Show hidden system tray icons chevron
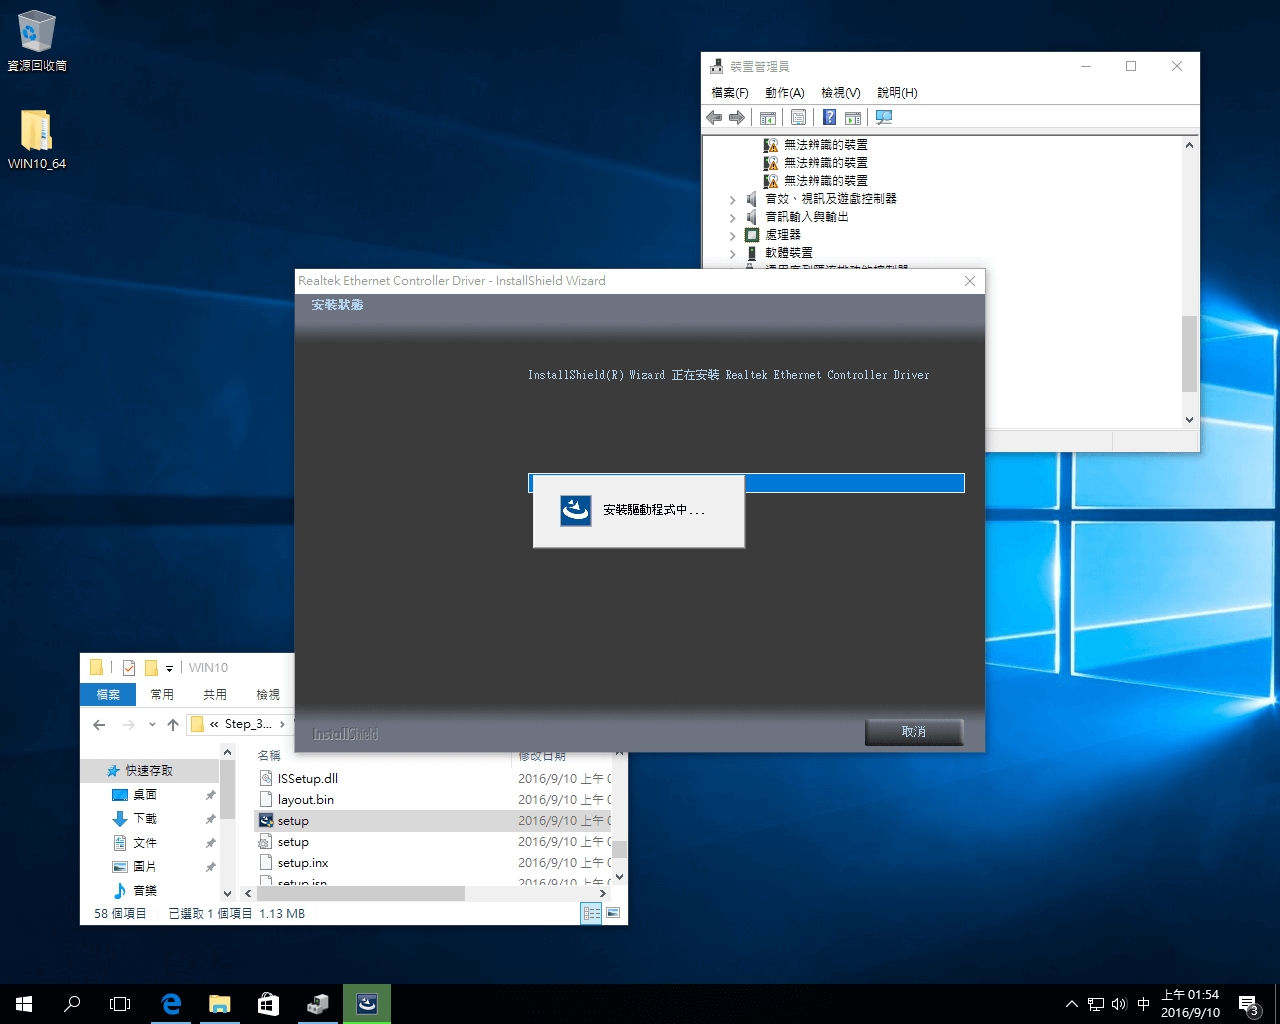1280x1024 pixels. point(1072,1004)
